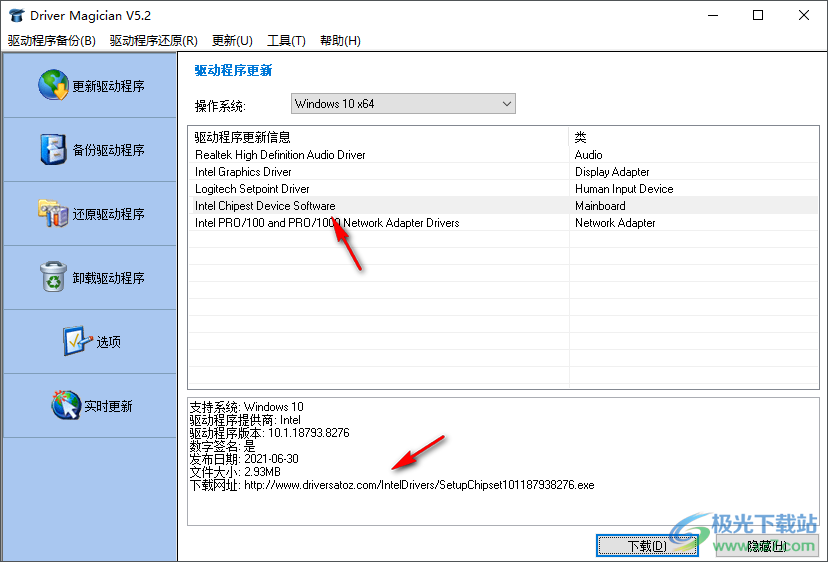Click the 驱动程序更新 heading
Screen dimensions: 828x562
(233, 70)
